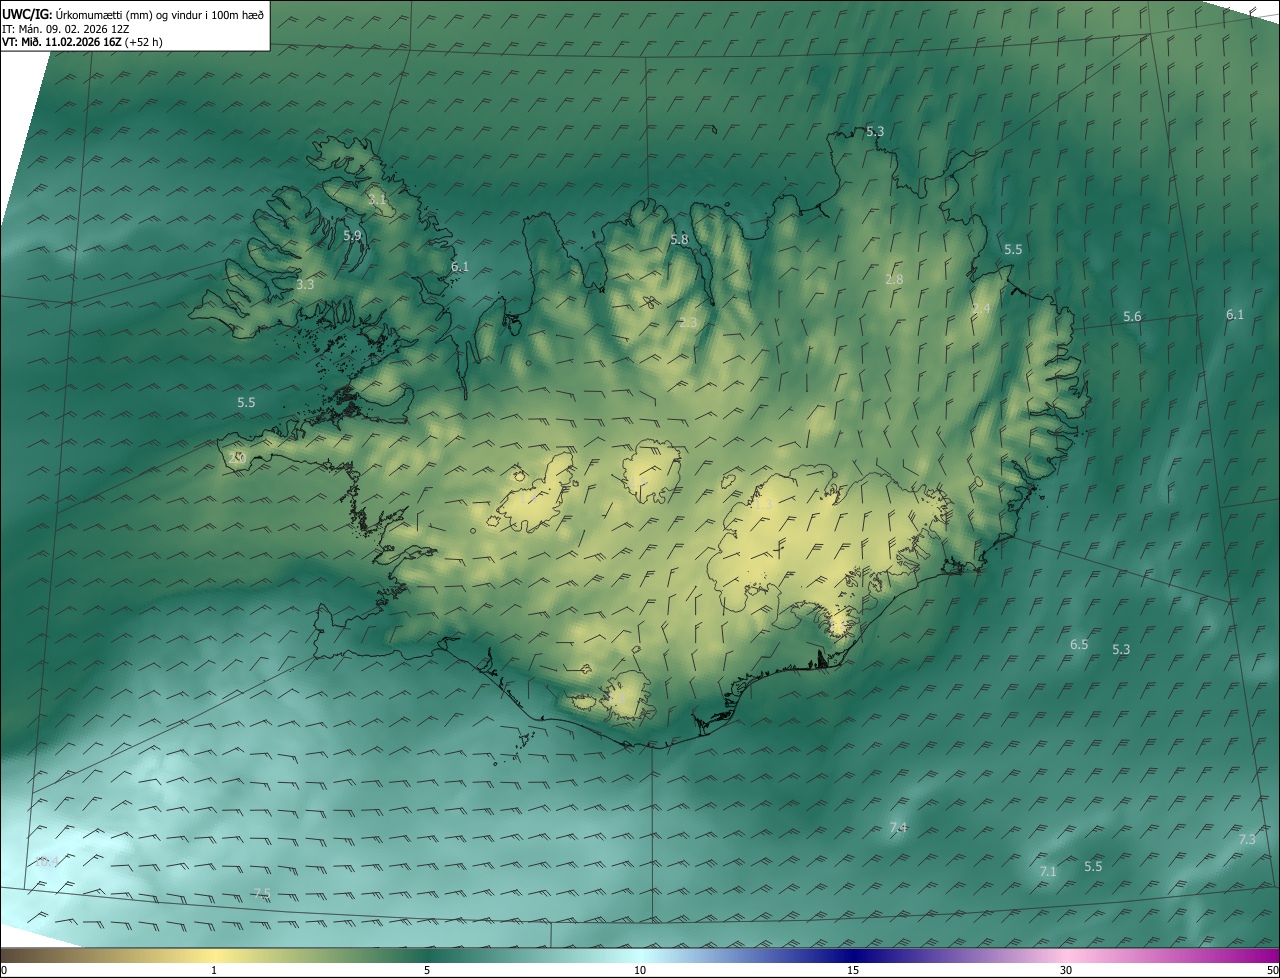Click the 6.1 value at the far east edge

click(x=1235, y=314)
